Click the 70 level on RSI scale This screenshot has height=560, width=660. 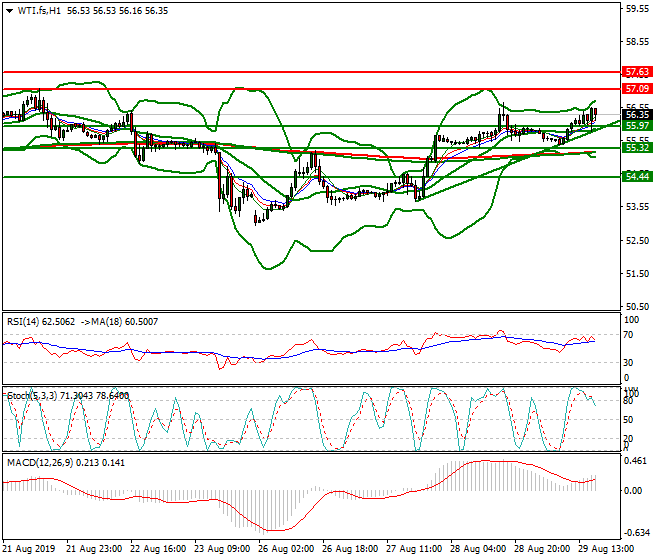coord(628,335)
